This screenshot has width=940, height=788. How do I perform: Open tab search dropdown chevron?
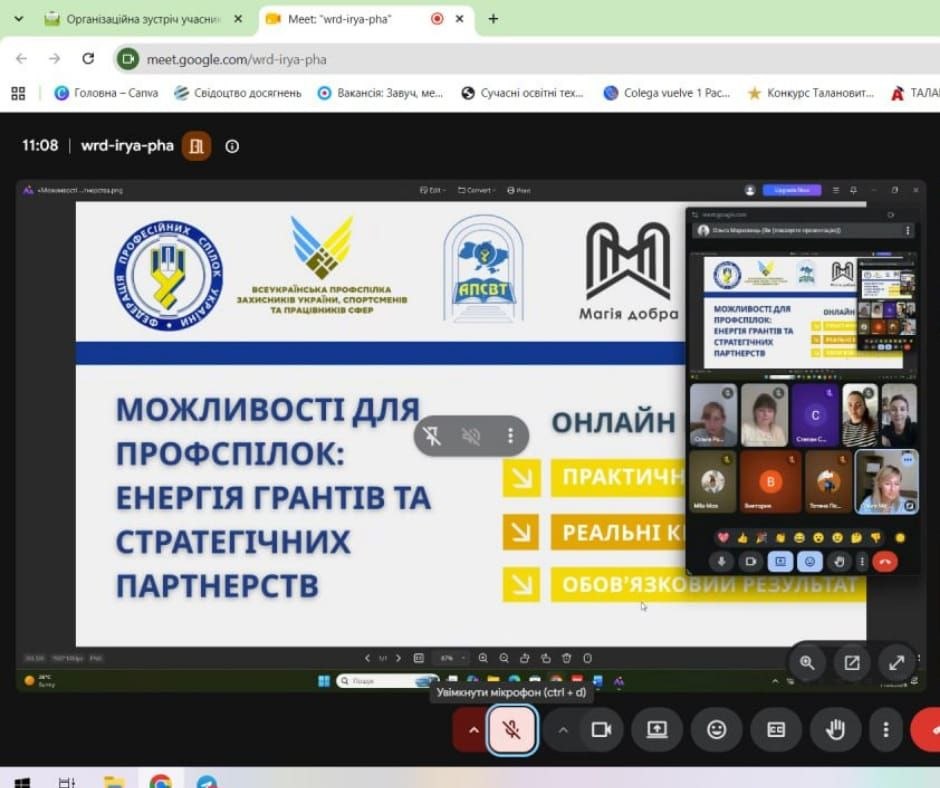point(19,19)
